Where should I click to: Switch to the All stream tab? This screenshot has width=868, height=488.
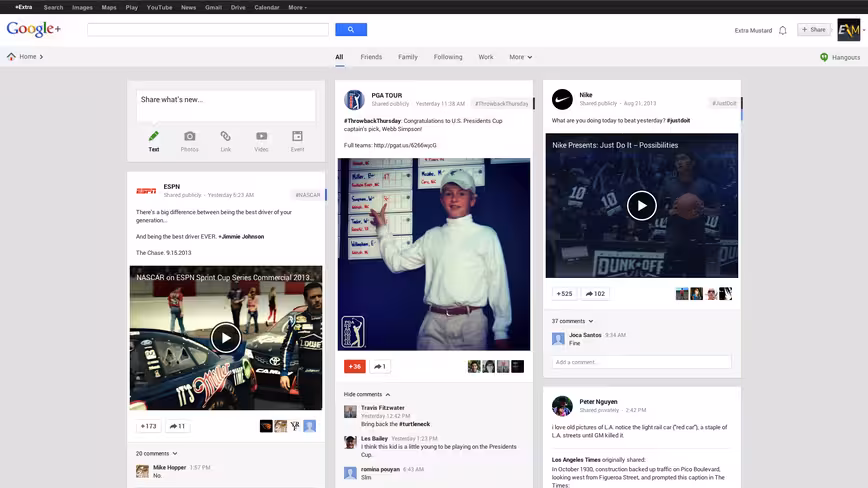339,57
